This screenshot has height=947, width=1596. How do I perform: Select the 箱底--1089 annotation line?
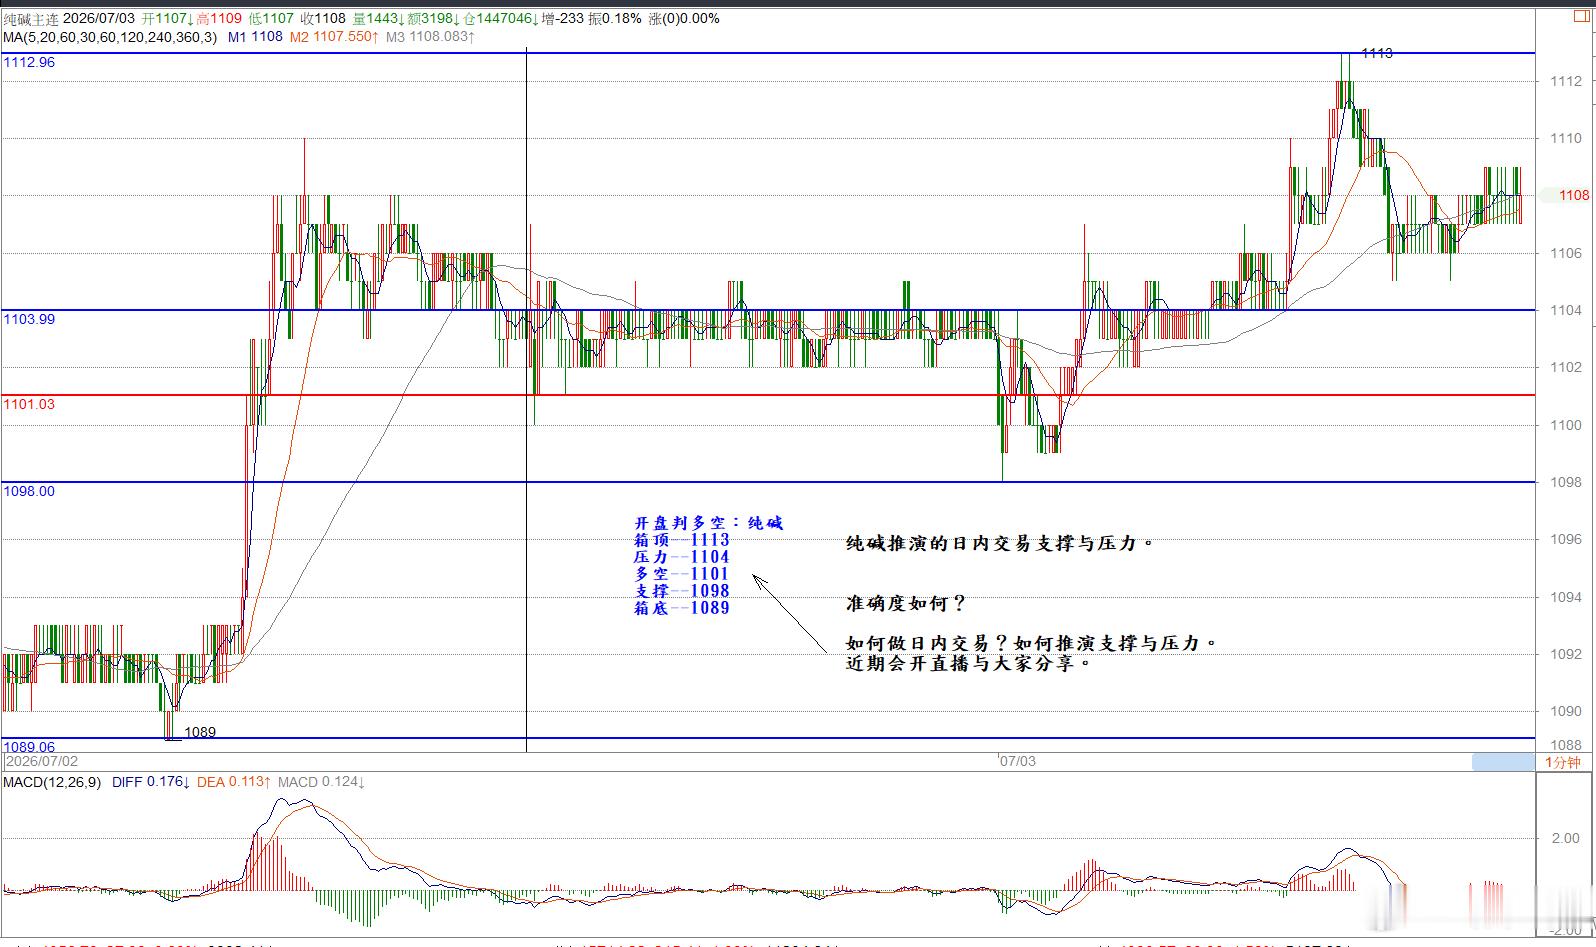point(682,608)
